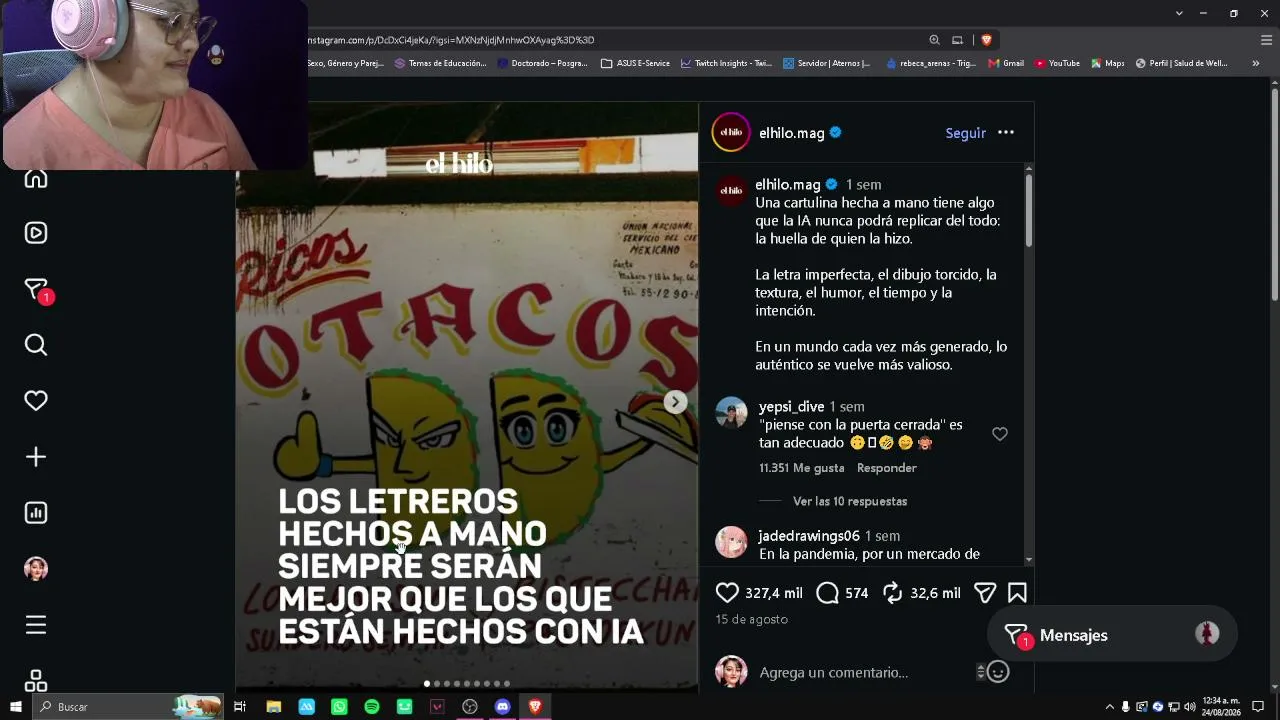Open post options three-dot menu

(1006, 133)
